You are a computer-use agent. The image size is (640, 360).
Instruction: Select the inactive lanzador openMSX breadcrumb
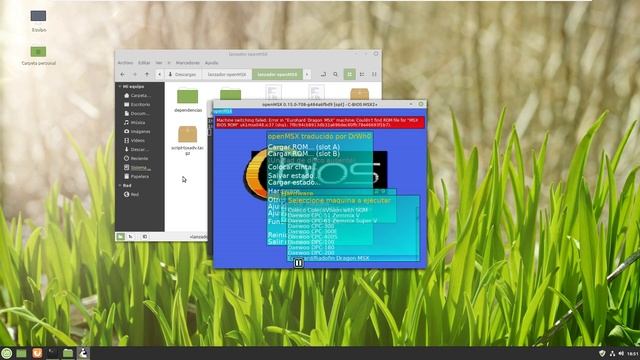click(227, 74)
